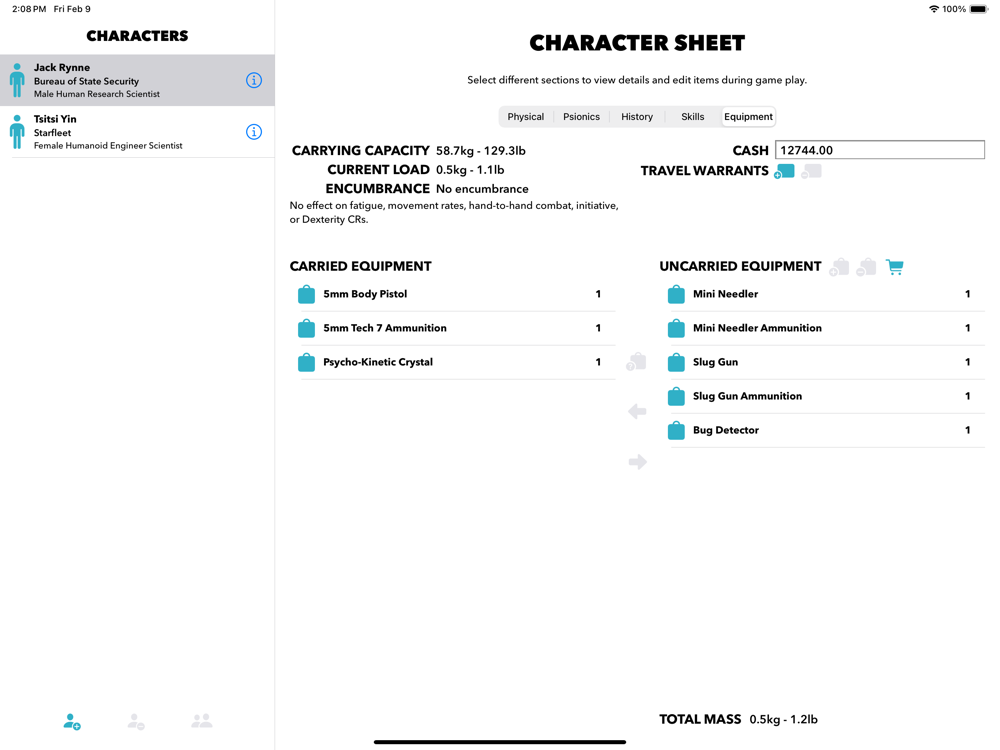The width and height of the screenshot is (1000, 750).
Task: Open info for Tsitsi Yin
Action: point(254,132)
